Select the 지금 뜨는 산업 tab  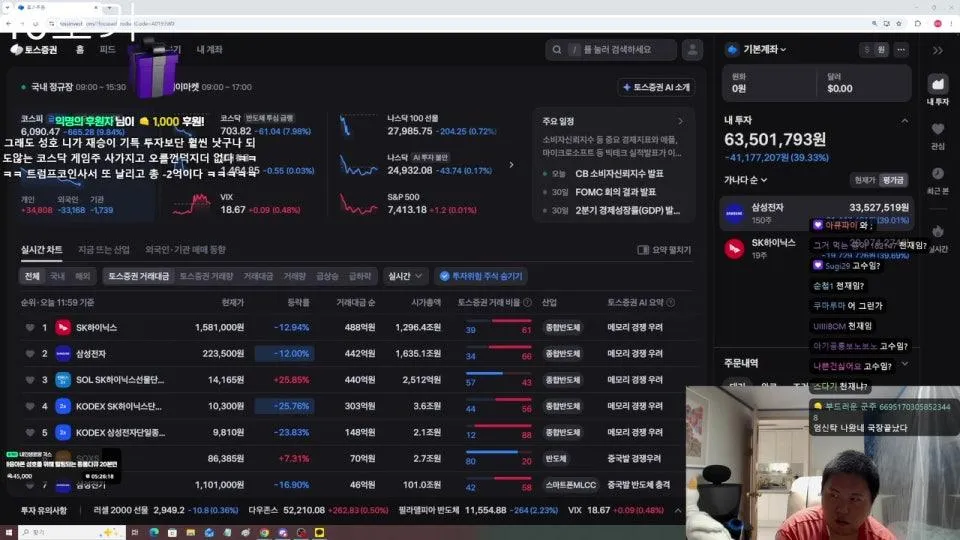tap(103, 249)
